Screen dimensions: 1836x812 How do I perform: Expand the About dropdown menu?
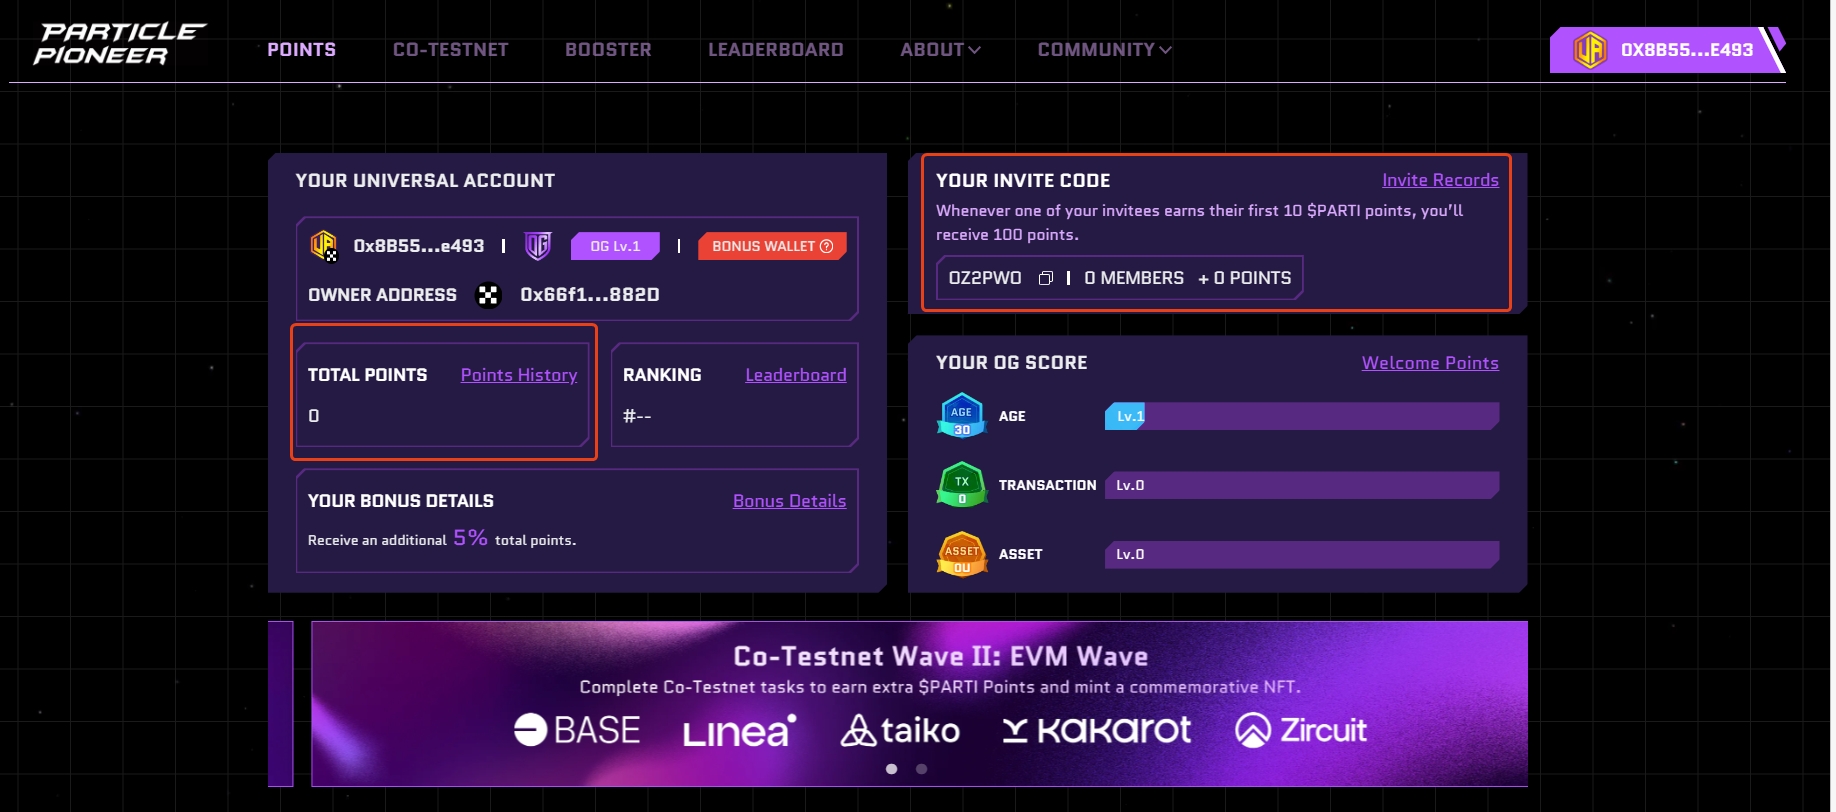coord(939,50)
